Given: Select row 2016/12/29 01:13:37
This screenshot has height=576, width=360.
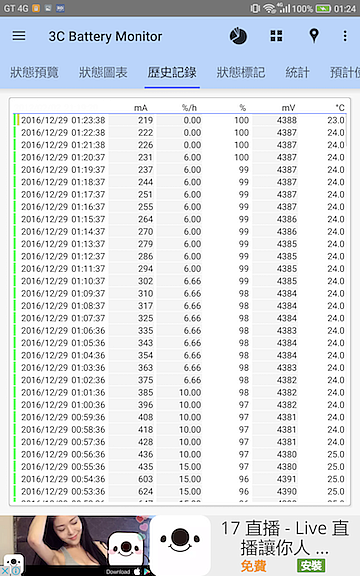Looking at the screenshot, I should pos(180,244).
